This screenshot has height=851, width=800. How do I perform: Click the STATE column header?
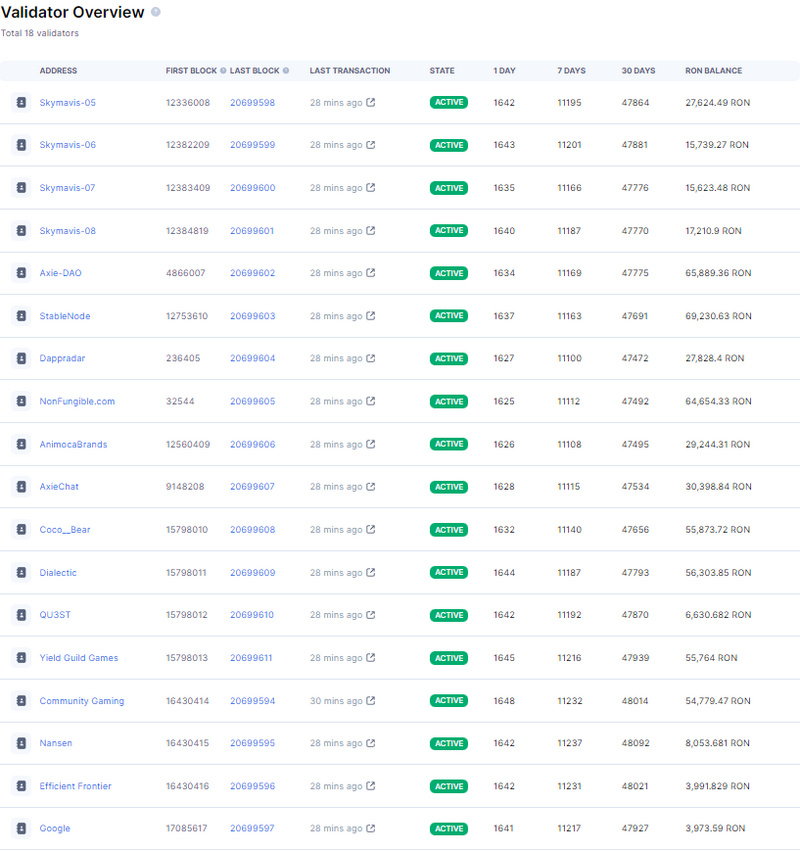coord(442,71)
